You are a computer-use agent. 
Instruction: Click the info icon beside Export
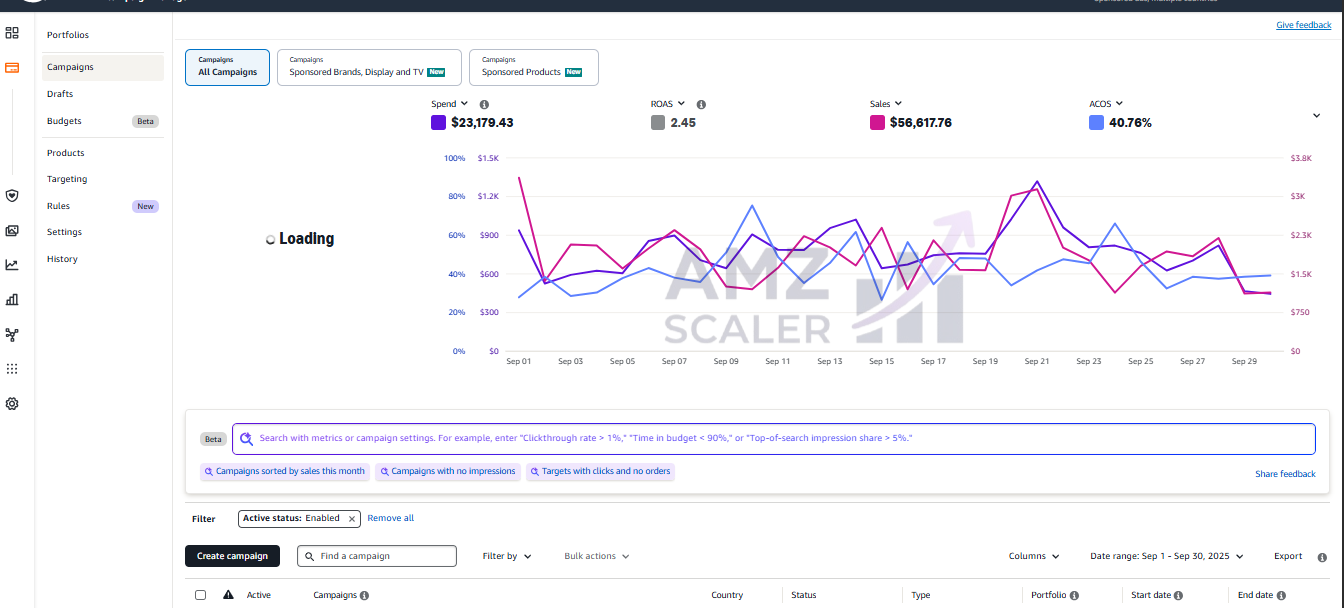1322,557
